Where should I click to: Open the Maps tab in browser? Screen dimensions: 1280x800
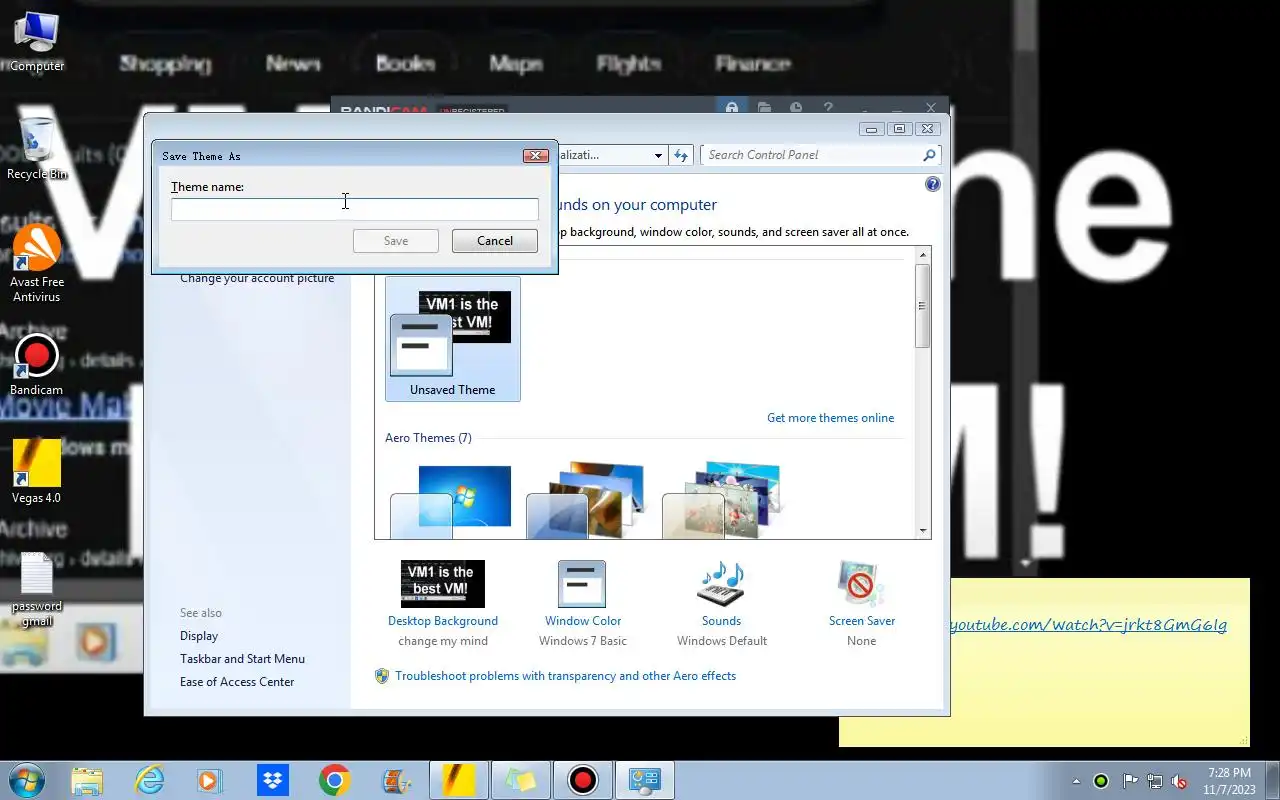tap(516, 64)
